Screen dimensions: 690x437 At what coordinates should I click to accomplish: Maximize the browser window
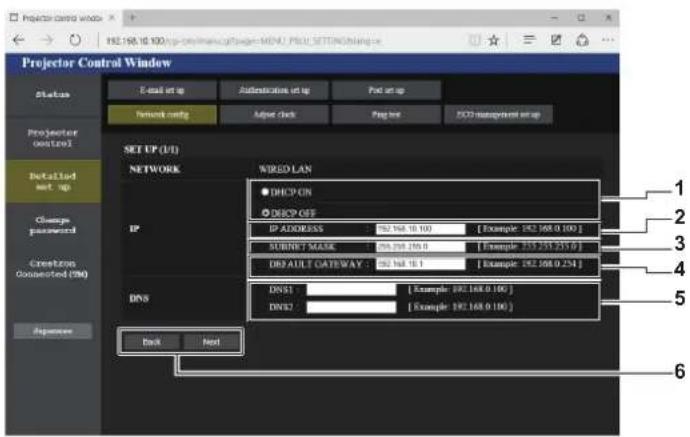click(581, 18)
